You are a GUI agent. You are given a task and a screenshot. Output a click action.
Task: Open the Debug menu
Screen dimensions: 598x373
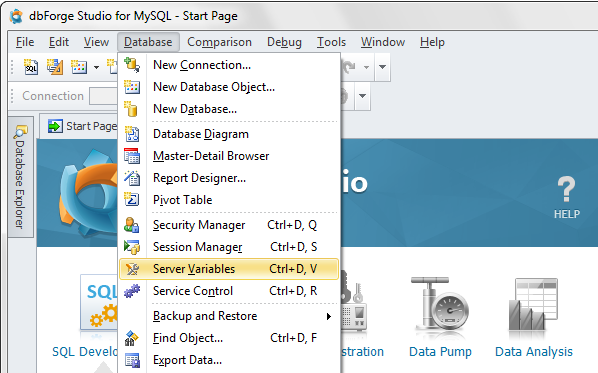click(284, 42)
